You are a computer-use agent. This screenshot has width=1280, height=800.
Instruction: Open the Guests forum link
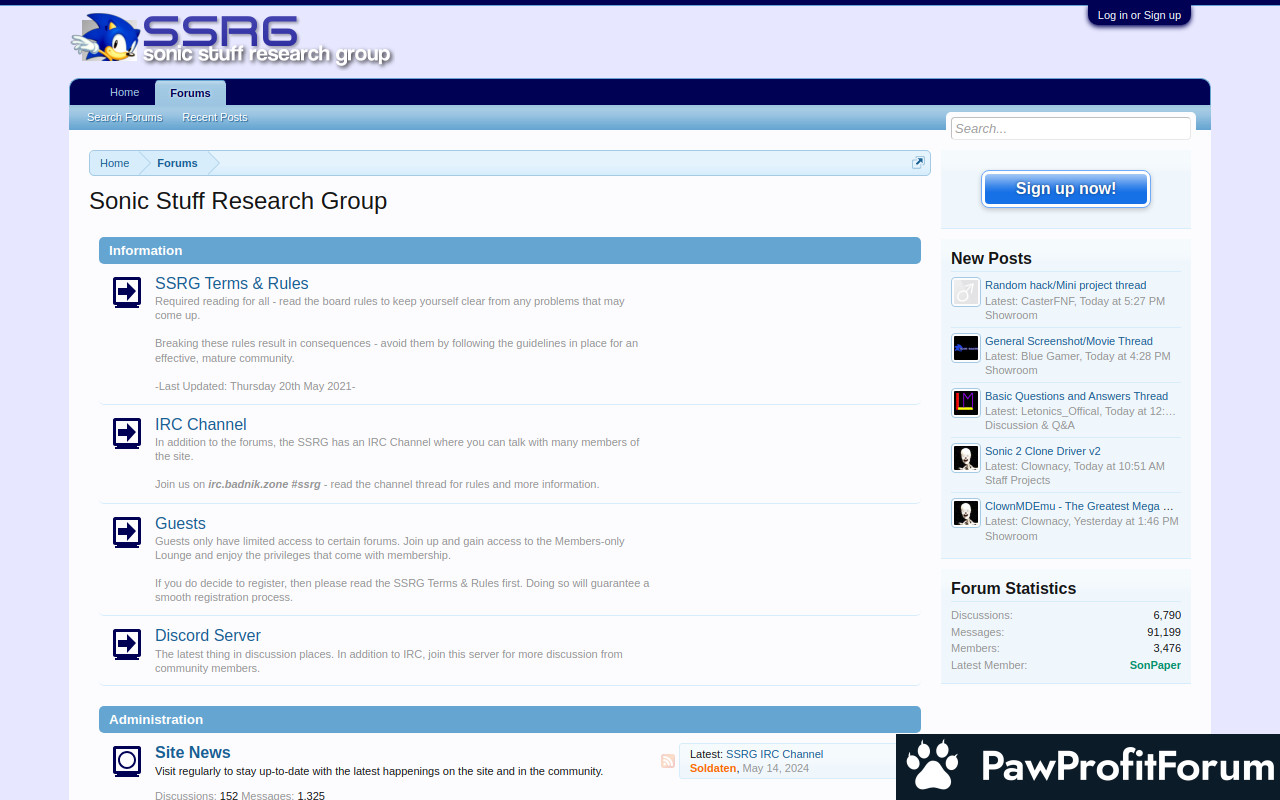[x=180, y=523]
